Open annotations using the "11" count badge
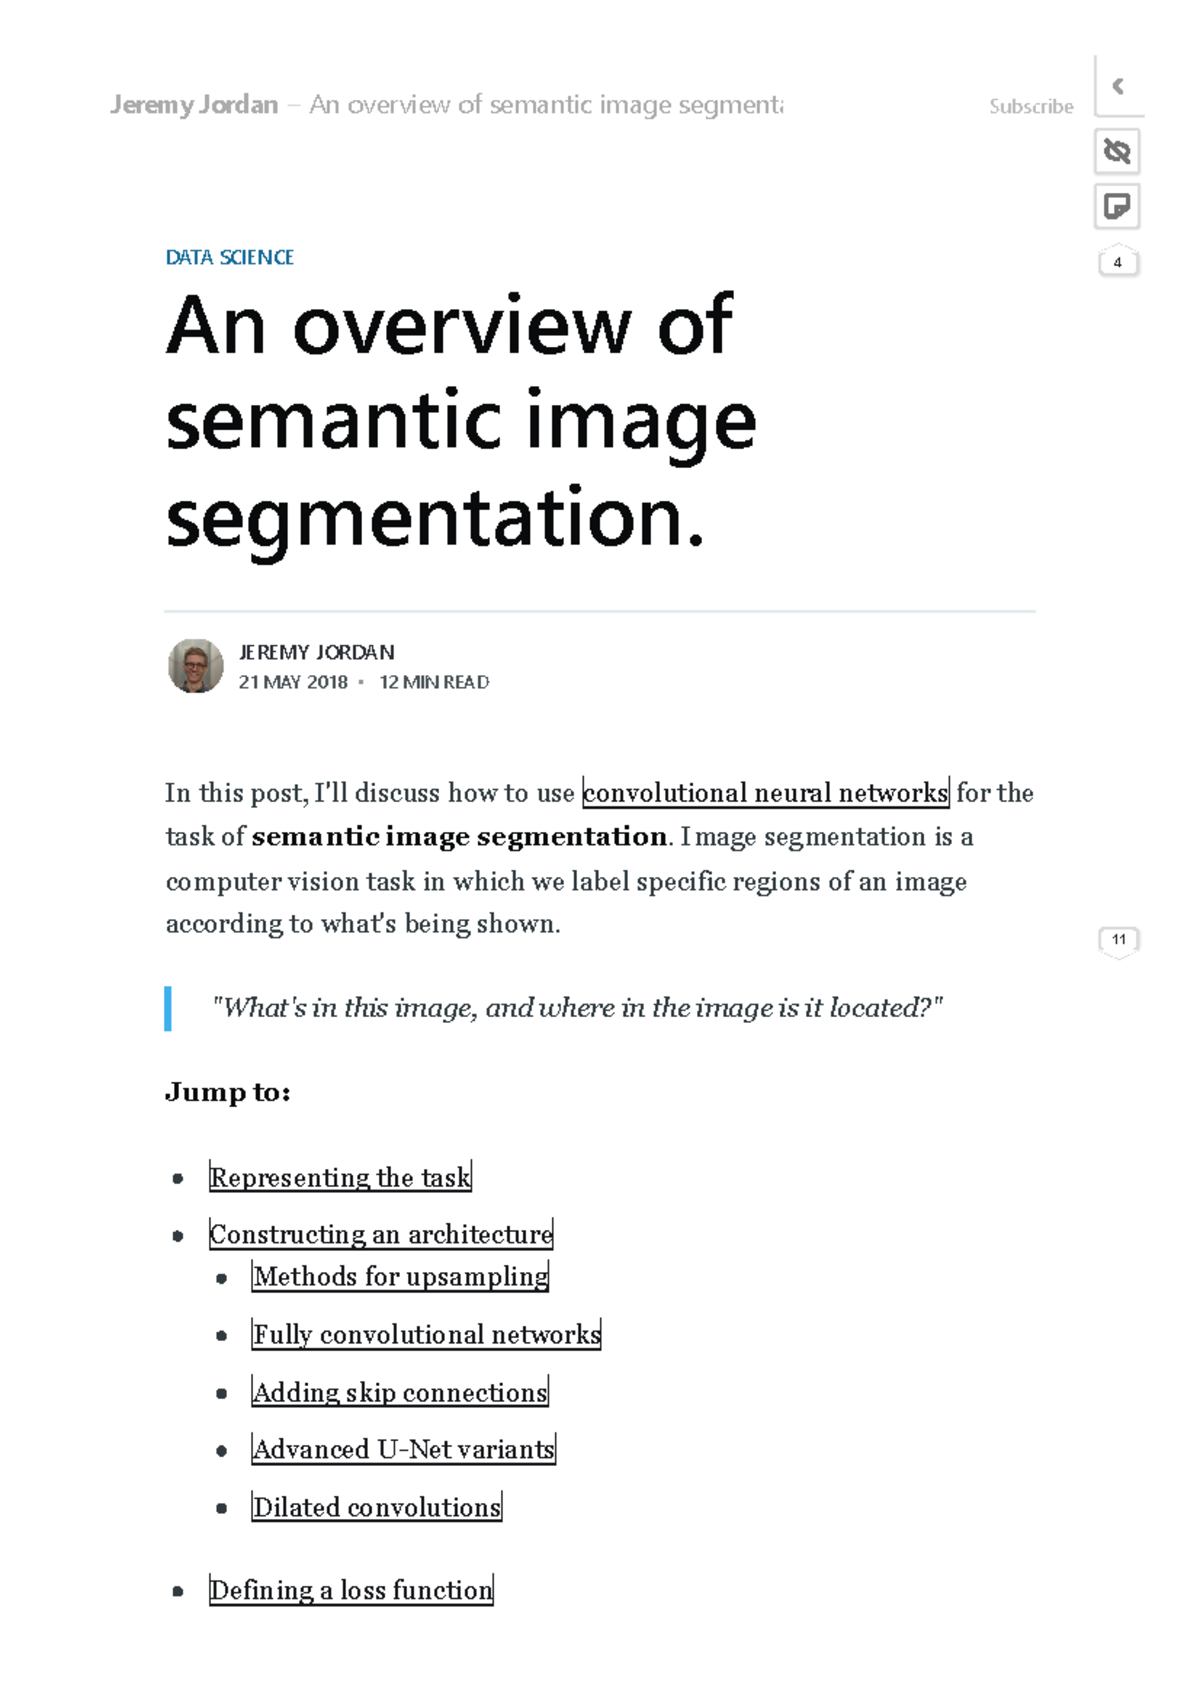This screenshot has width=1200, height=1698. click(1119, 939)
